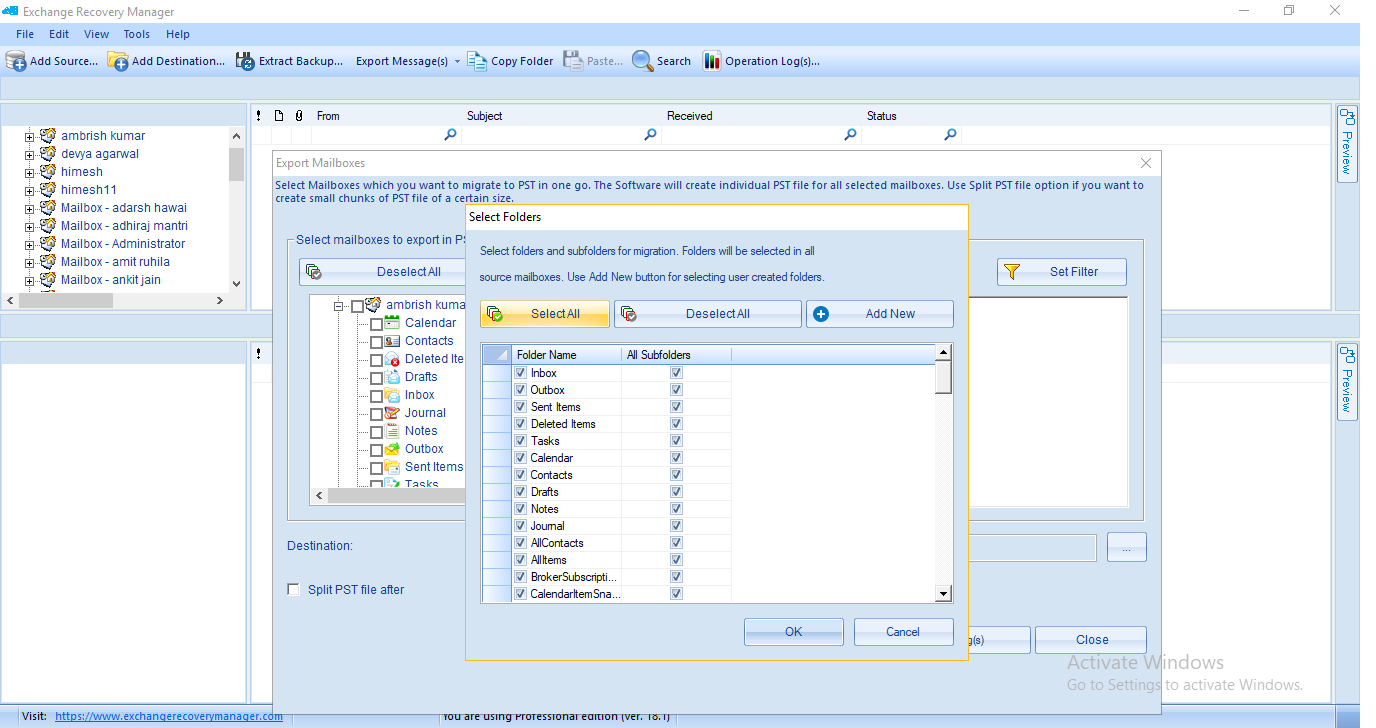Click the importance exclamation column header
The height and width of the screenshot is (728, 1376).
[258, 116]
